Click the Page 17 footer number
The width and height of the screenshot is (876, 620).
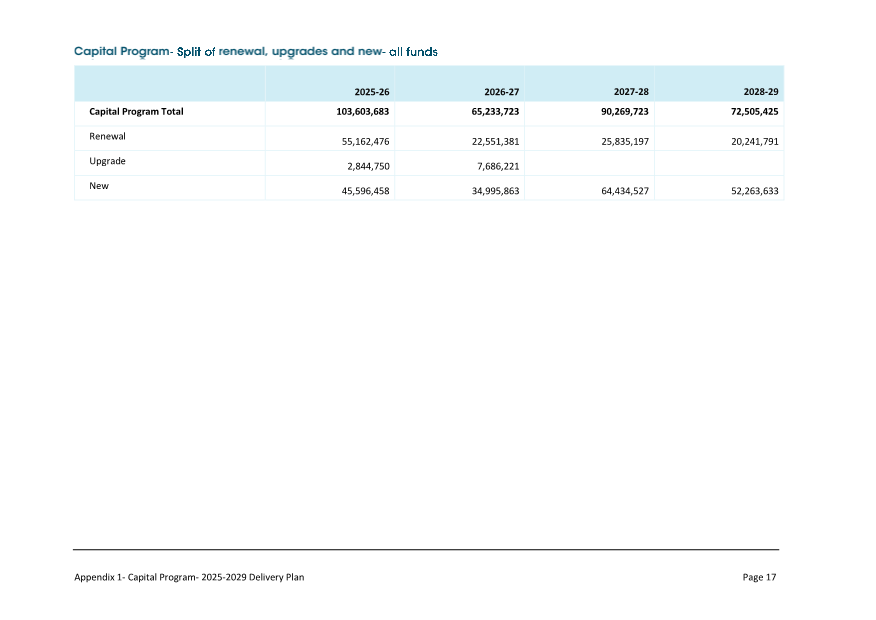tap(759, 577)
